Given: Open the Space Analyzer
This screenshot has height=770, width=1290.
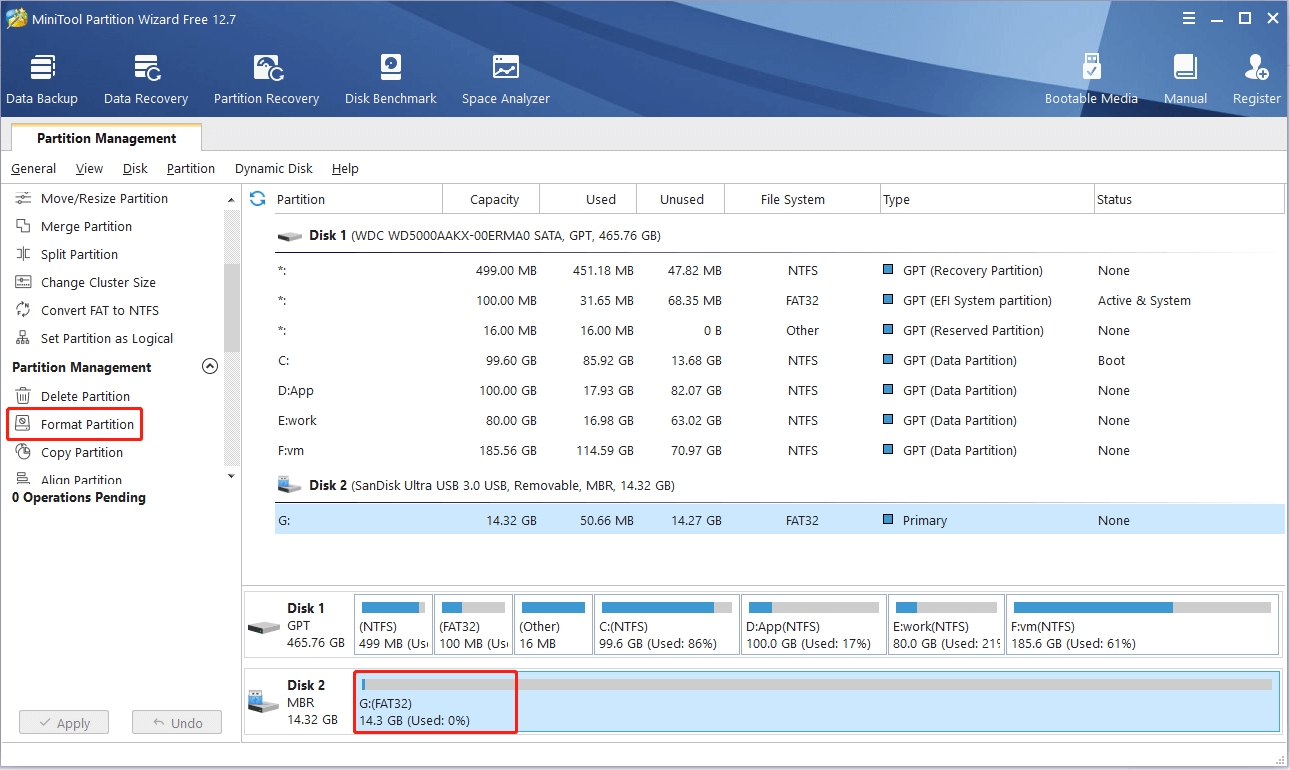Looking at the screenshot, I should [505, 79].
